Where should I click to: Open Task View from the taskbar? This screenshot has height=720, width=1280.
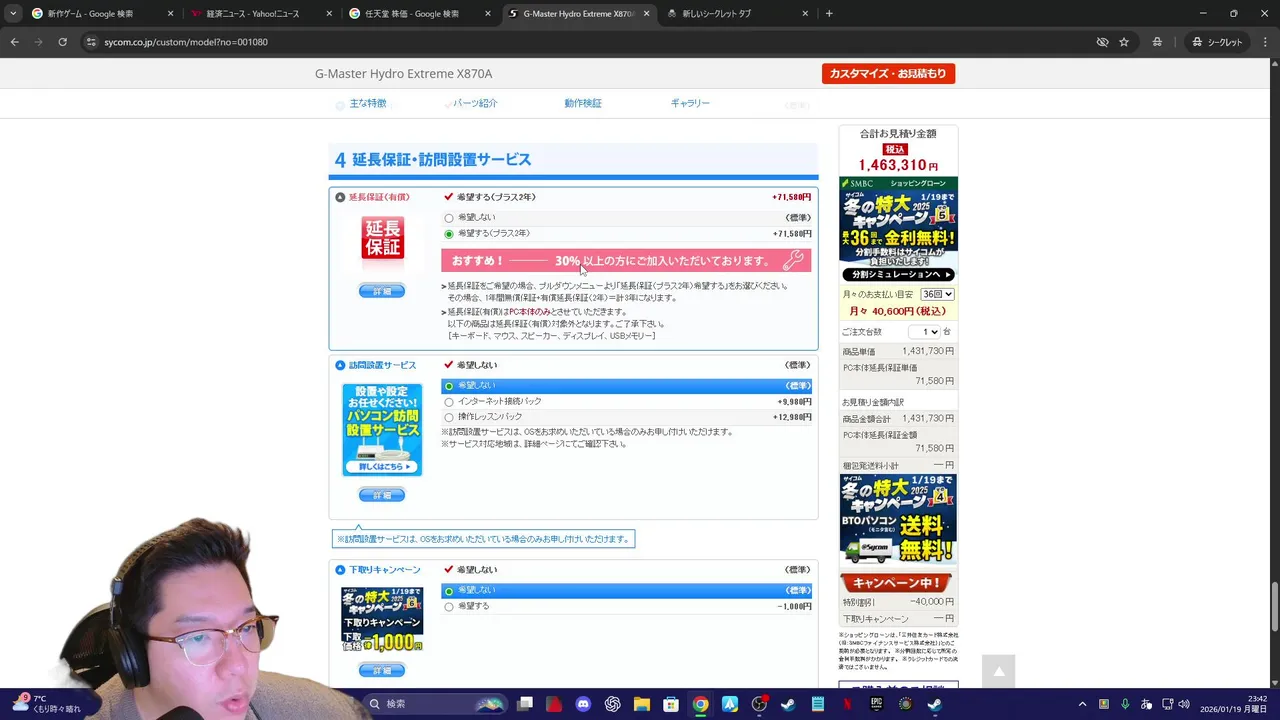tap(525, 704)
